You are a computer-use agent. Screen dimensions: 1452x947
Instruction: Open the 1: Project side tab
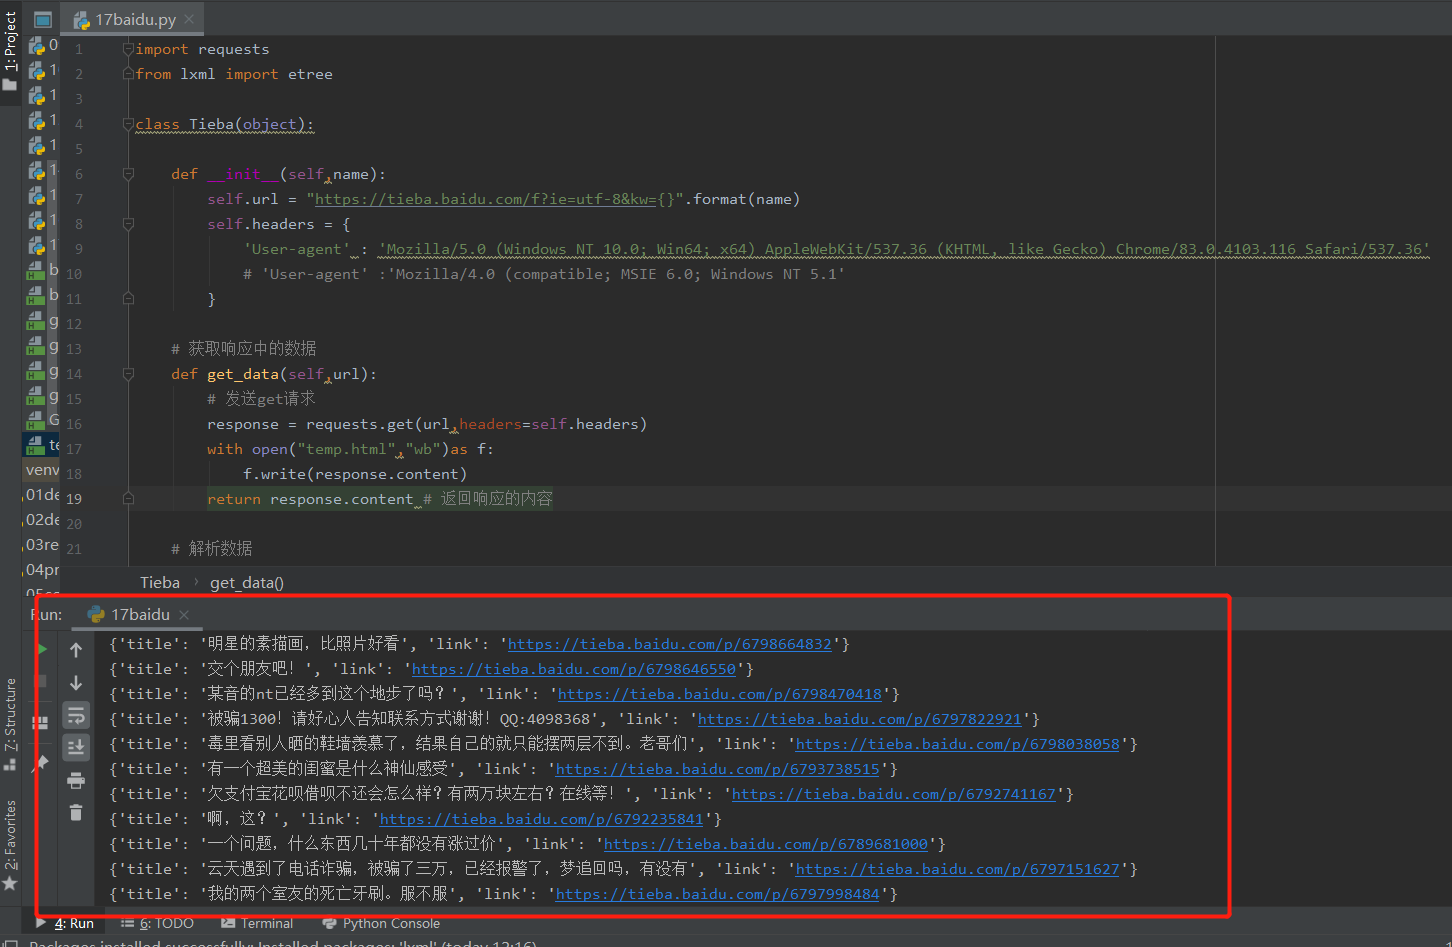pos(10,50)
